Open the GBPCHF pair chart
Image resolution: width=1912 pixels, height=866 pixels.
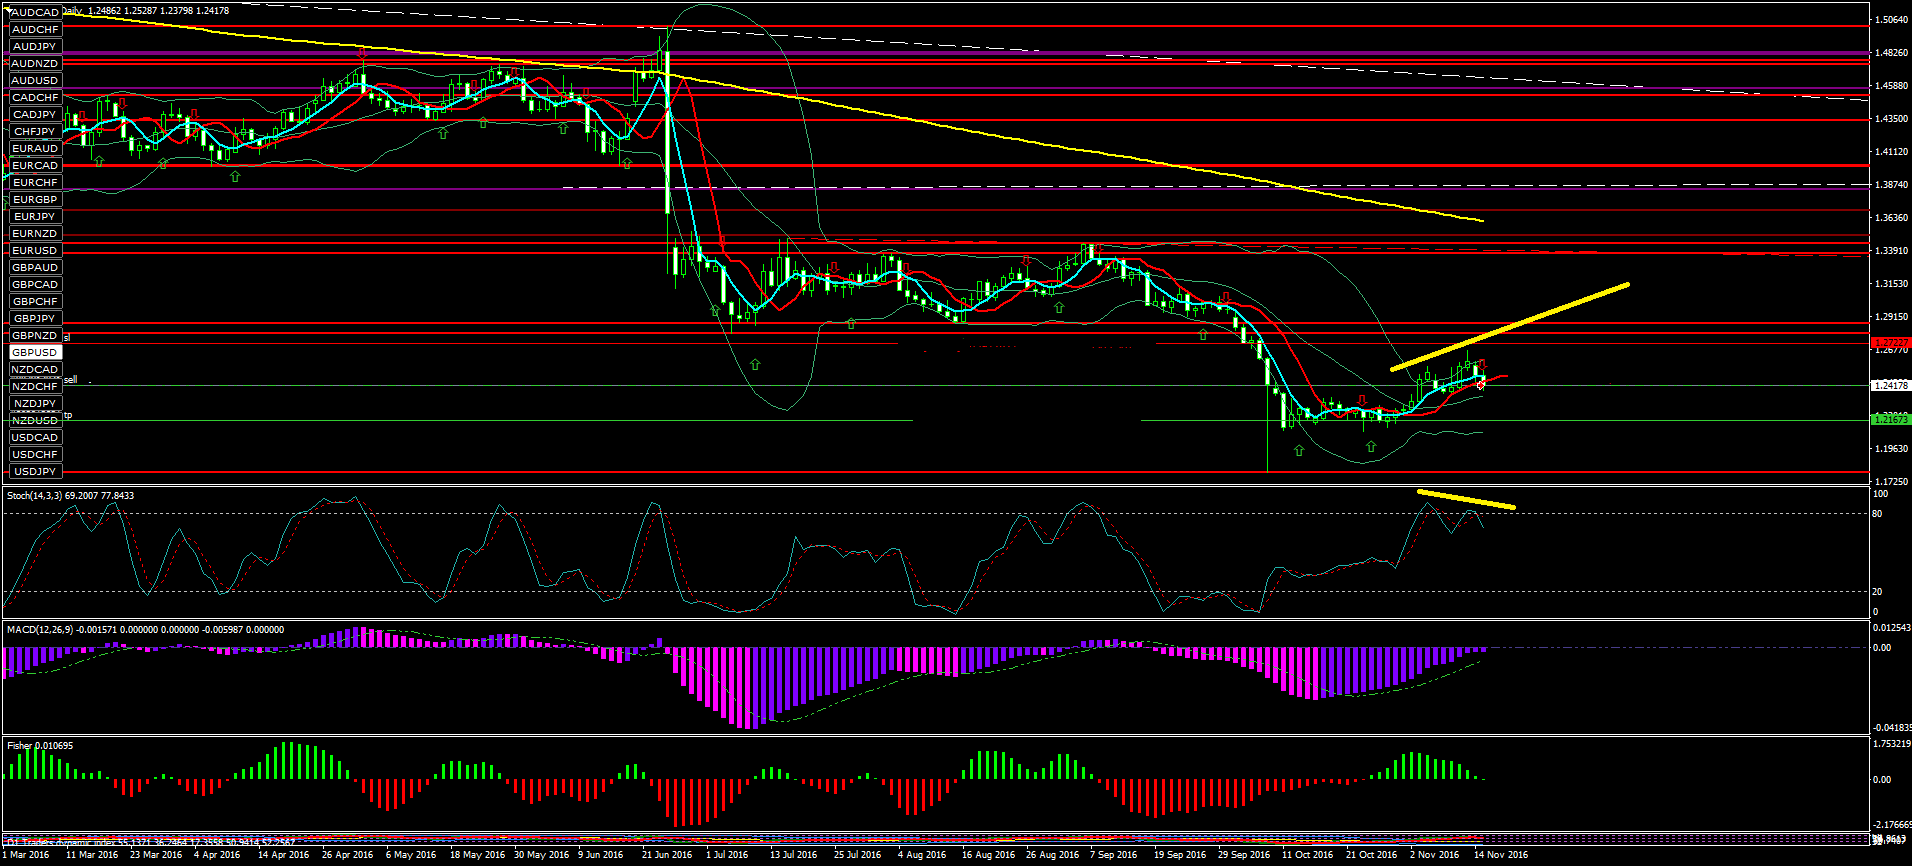35,302
